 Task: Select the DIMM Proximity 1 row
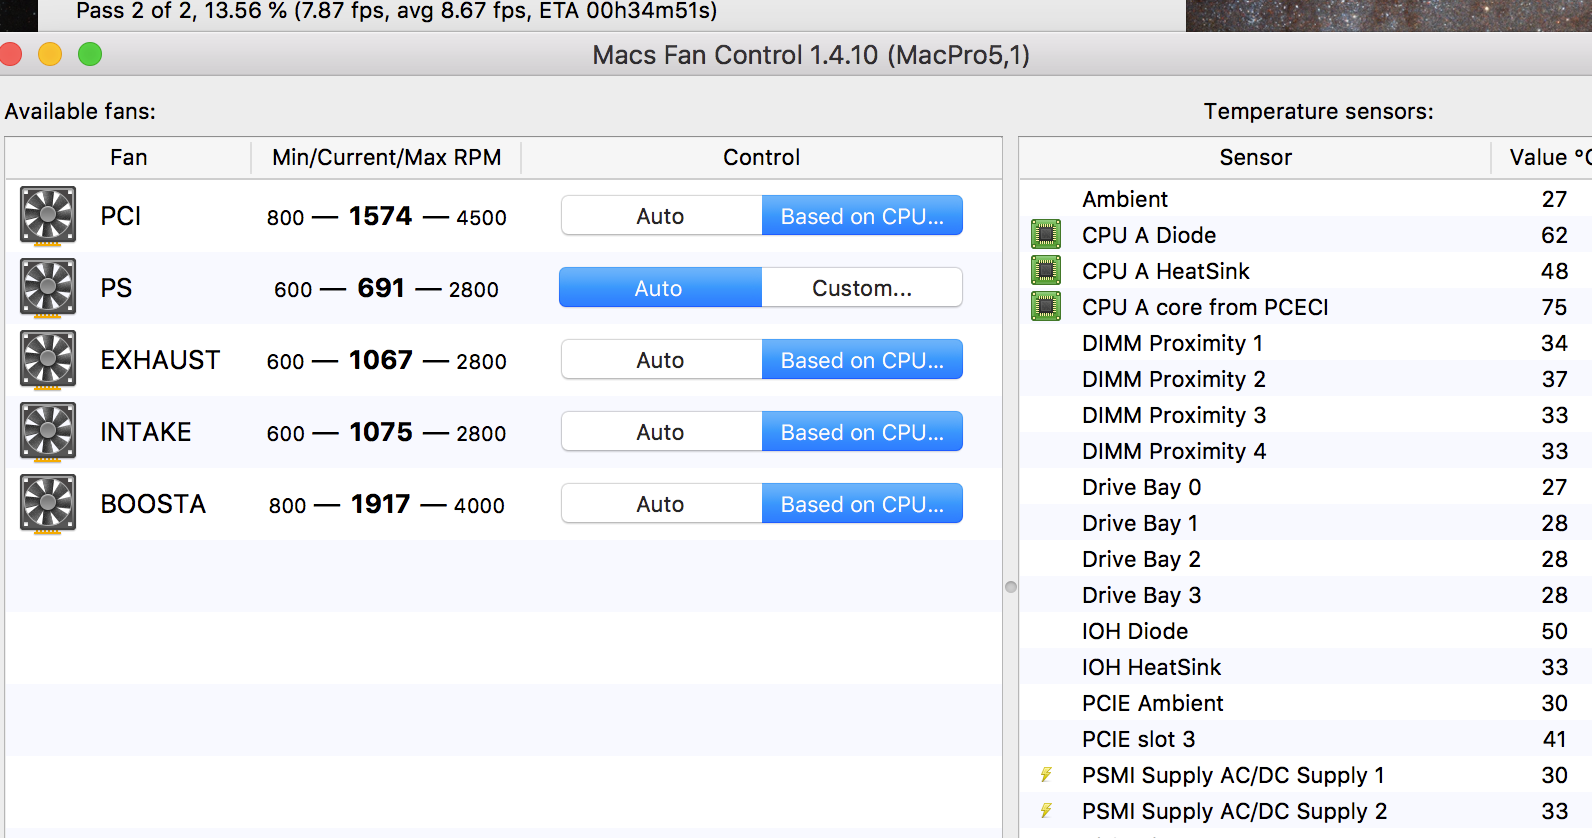pyautogui.click(x=1306, y=343)
